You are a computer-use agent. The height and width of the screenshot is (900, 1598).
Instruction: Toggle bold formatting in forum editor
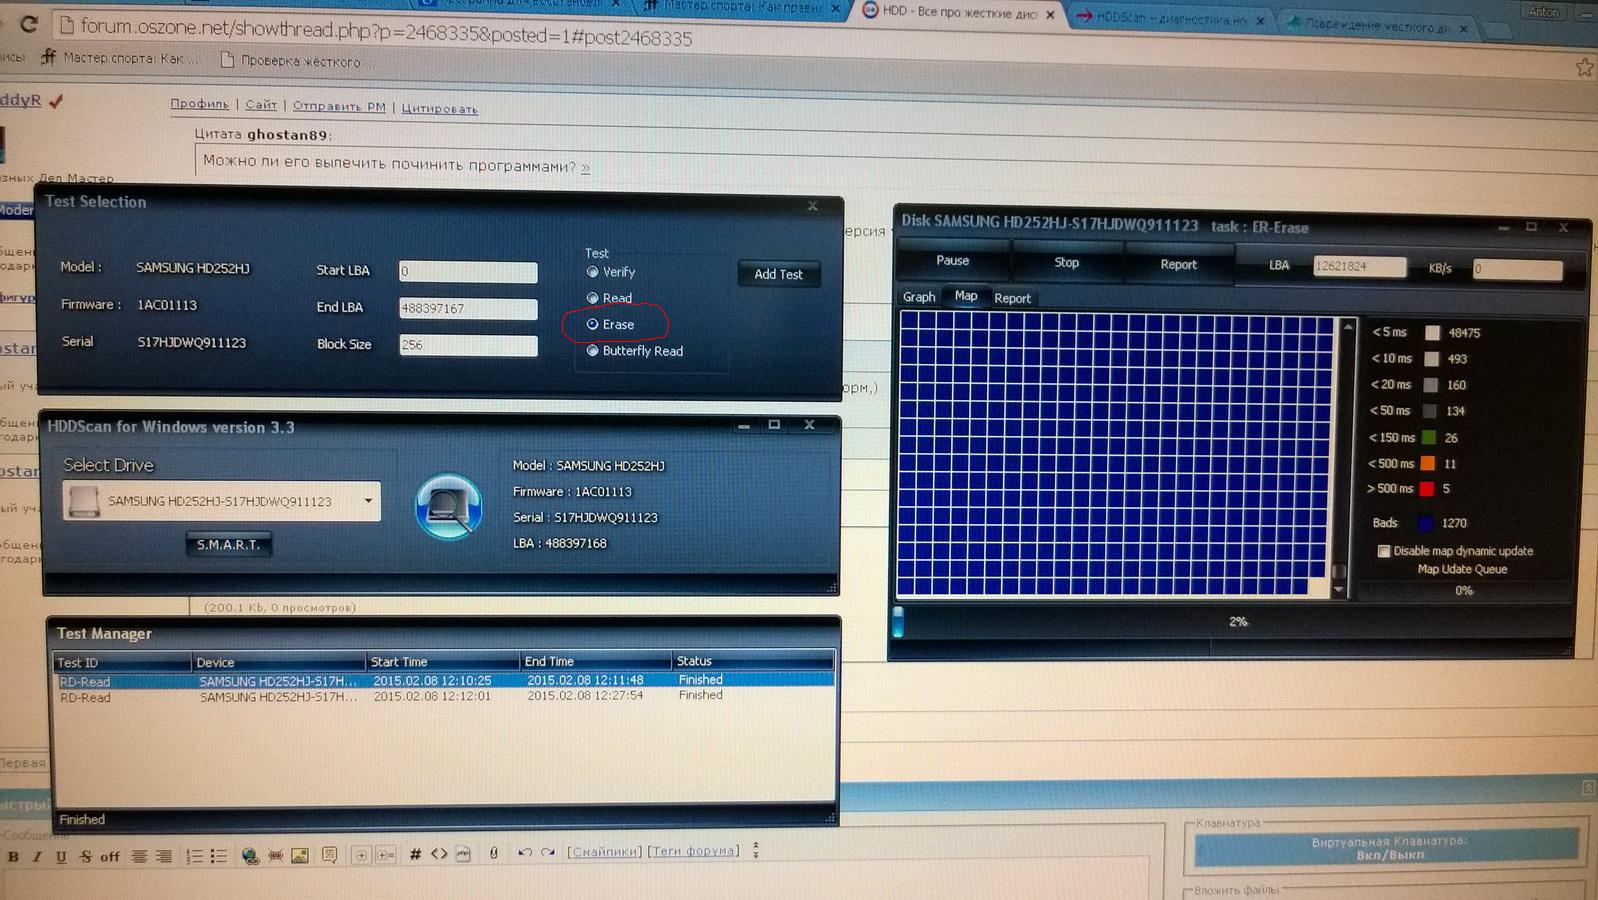tap(13, 856)
